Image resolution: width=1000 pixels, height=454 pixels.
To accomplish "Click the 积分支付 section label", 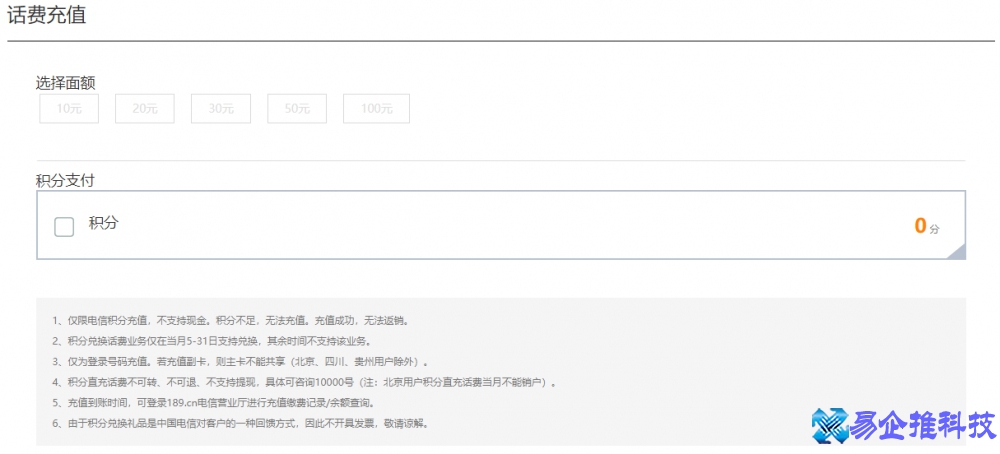I will 65,180.
